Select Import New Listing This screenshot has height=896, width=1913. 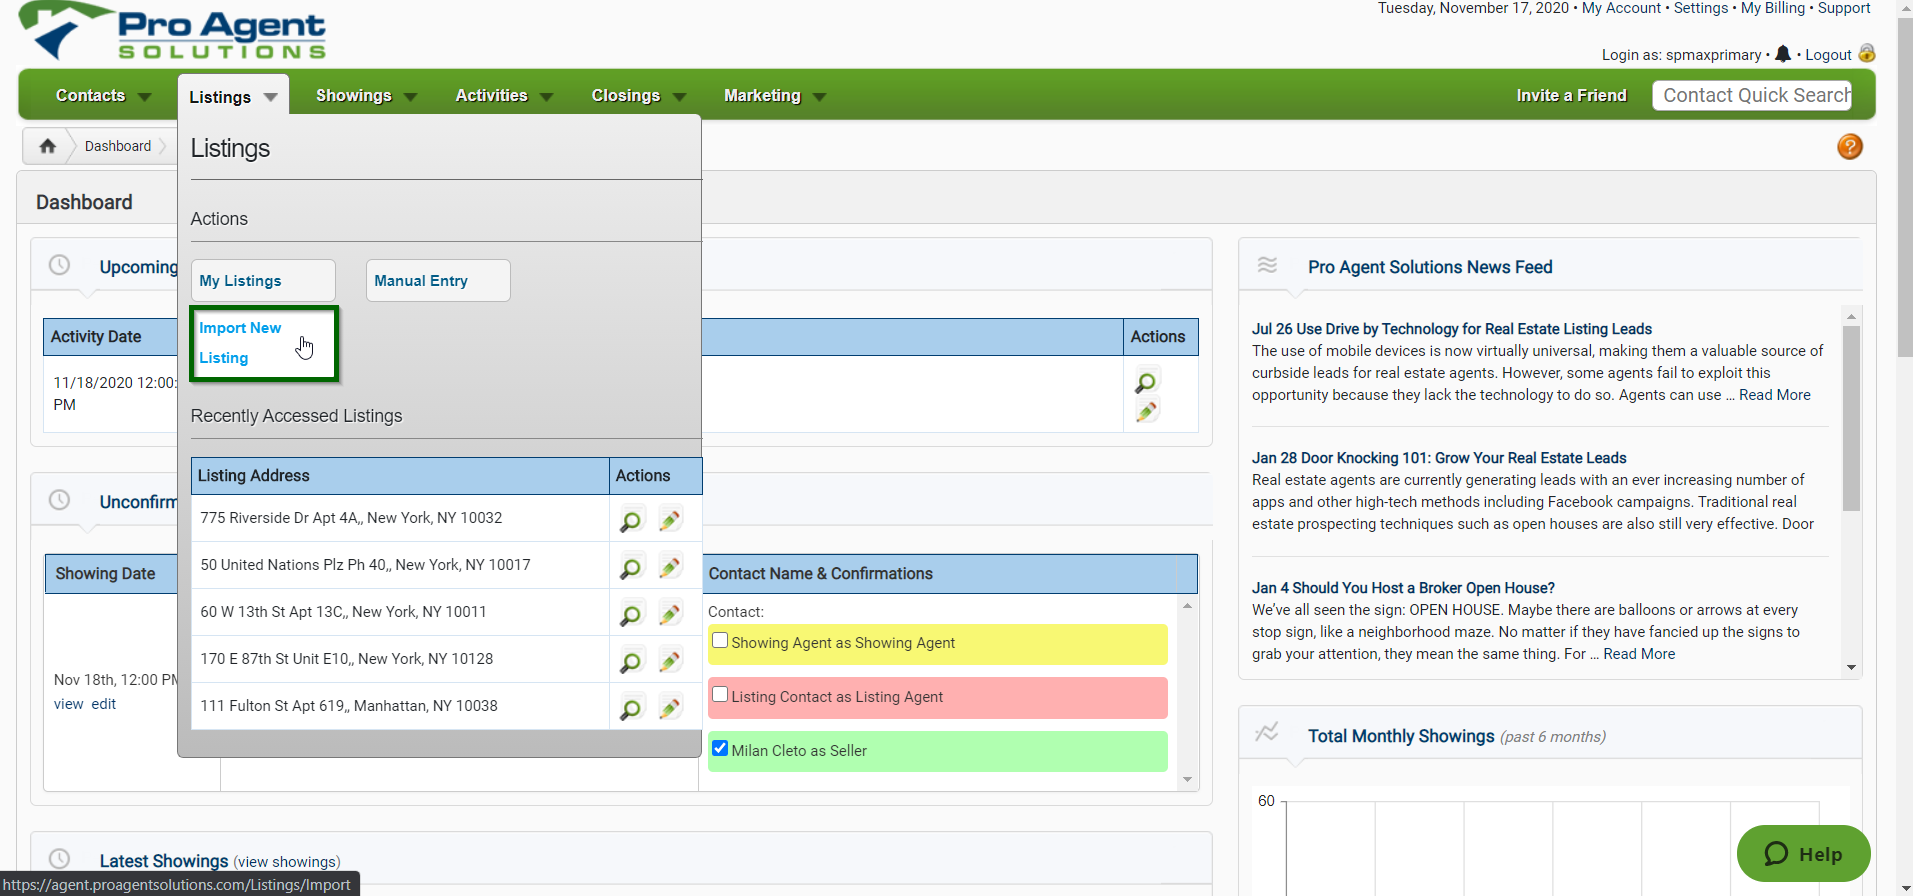click(265, 344)
